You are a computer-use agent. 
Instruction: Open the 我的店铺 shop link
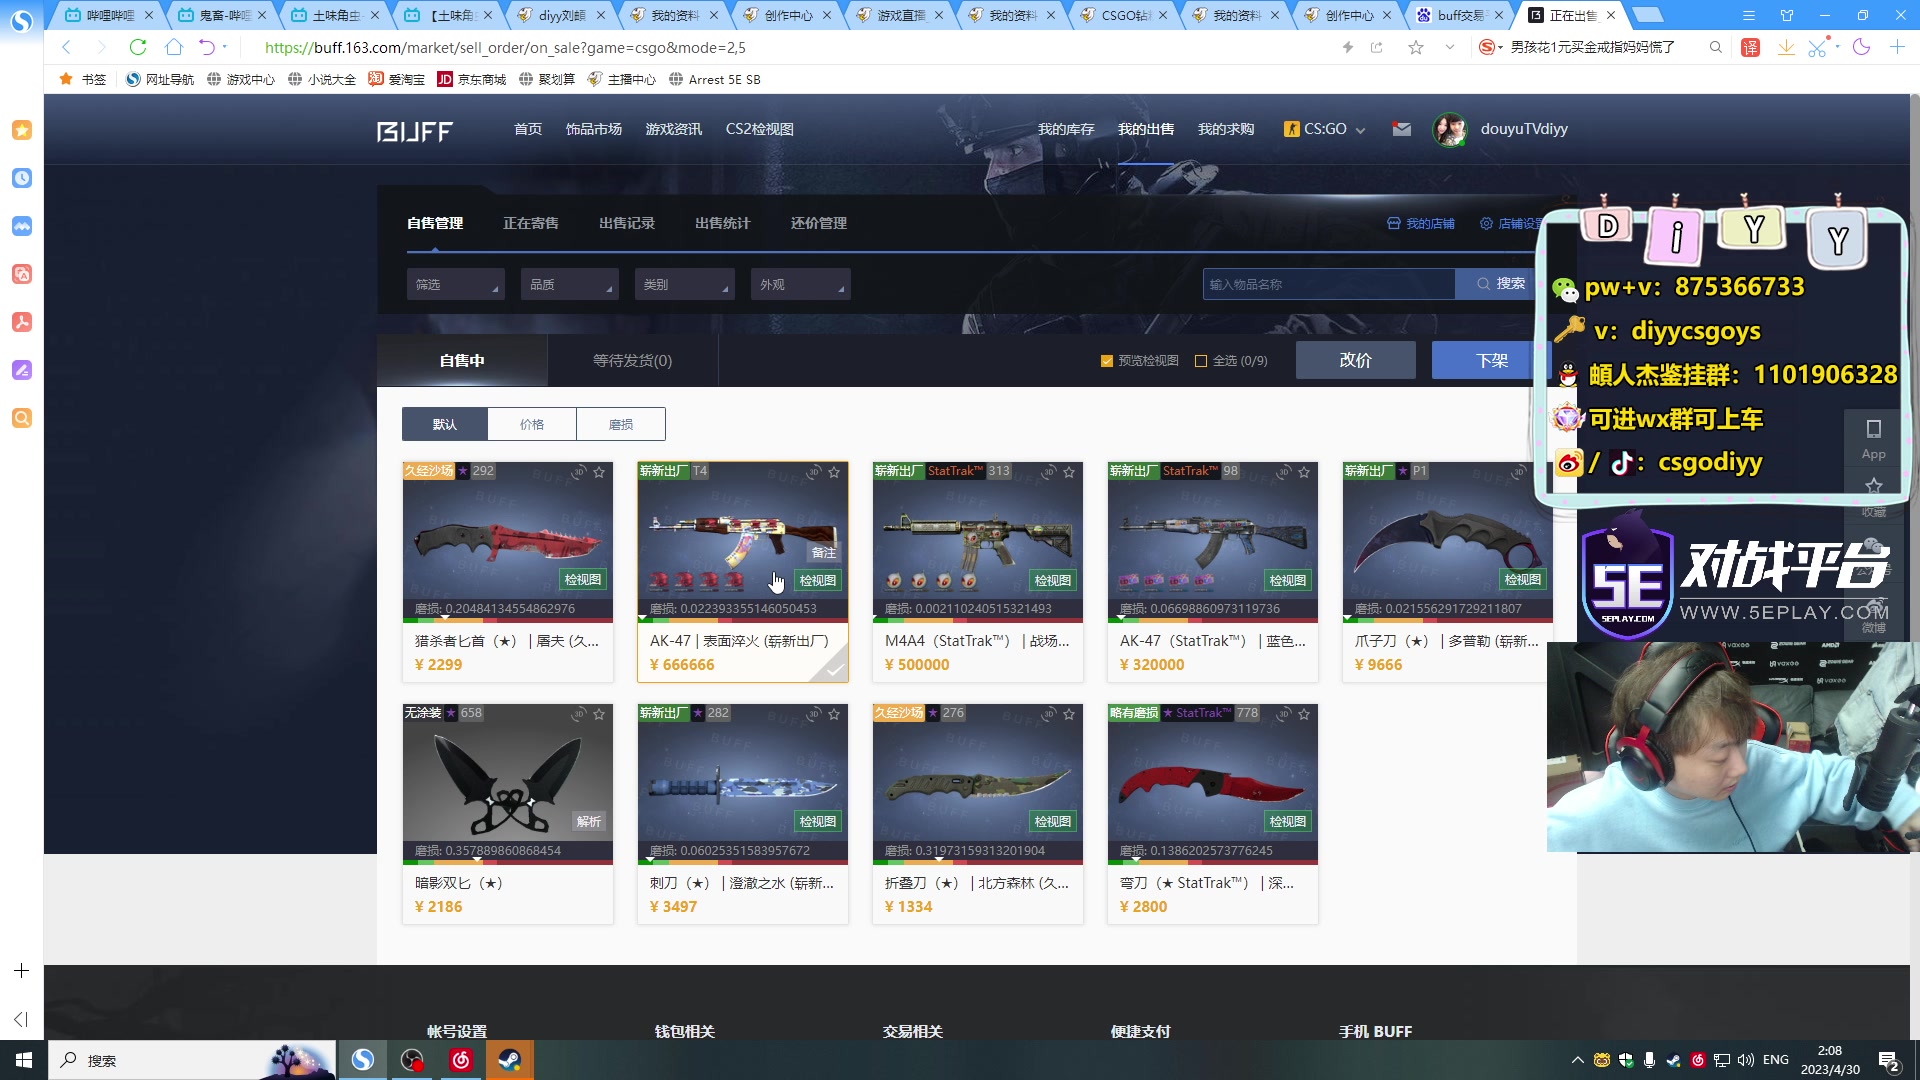pos(1421,224)
